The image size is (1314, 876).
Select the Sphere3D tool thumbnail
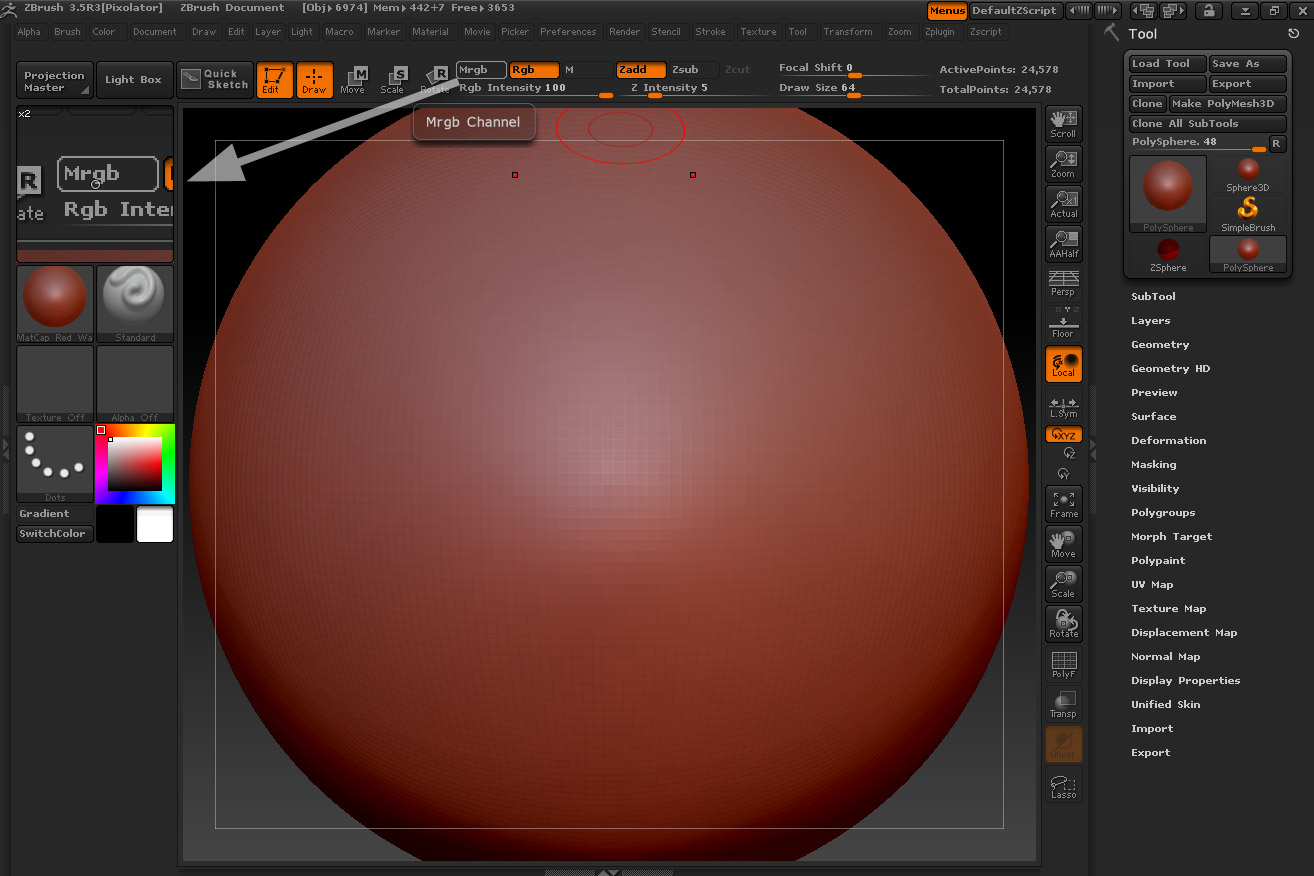coord(1248,174)
